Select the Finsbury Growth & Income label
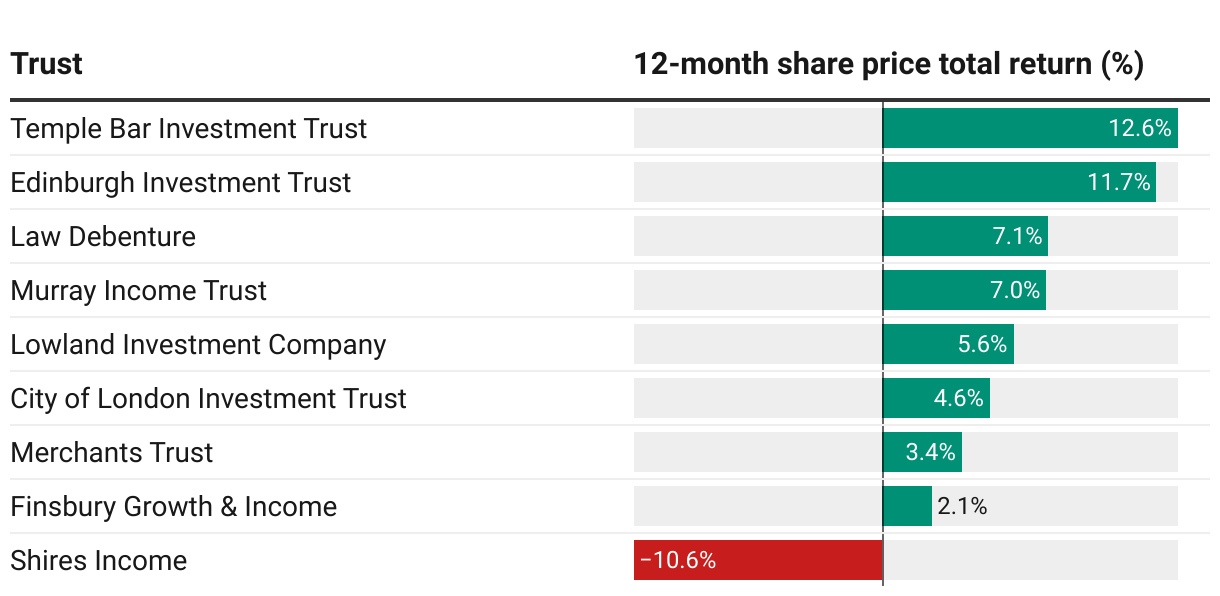This screenshot has height=596, width=1220. coord(174,507)
